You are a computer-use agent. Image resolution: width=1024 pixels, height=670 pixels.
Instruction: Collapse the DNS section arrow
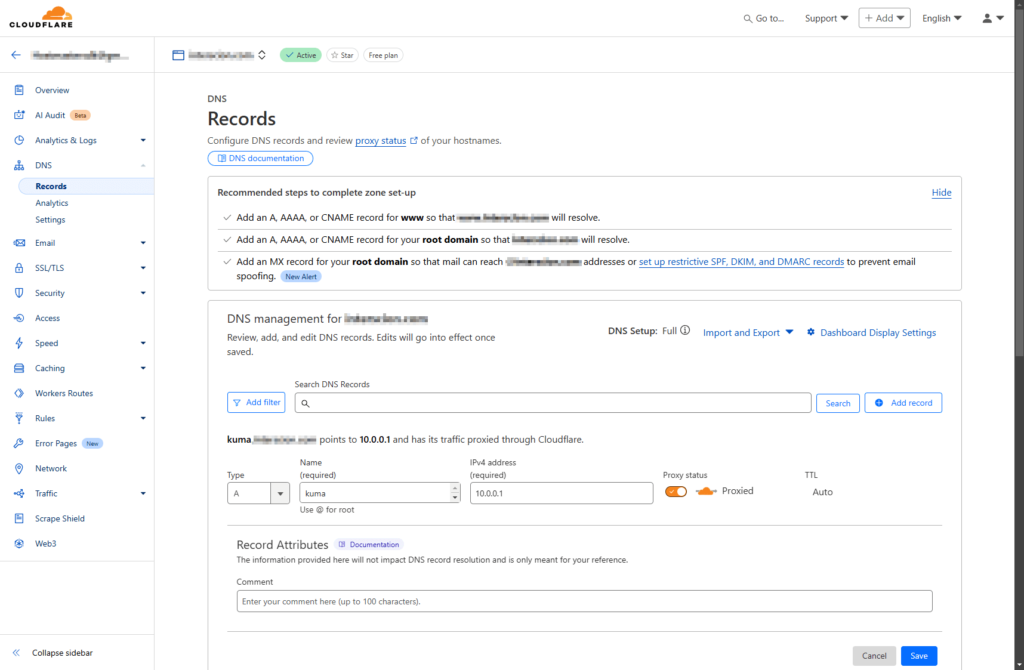[x=143, y=165]
